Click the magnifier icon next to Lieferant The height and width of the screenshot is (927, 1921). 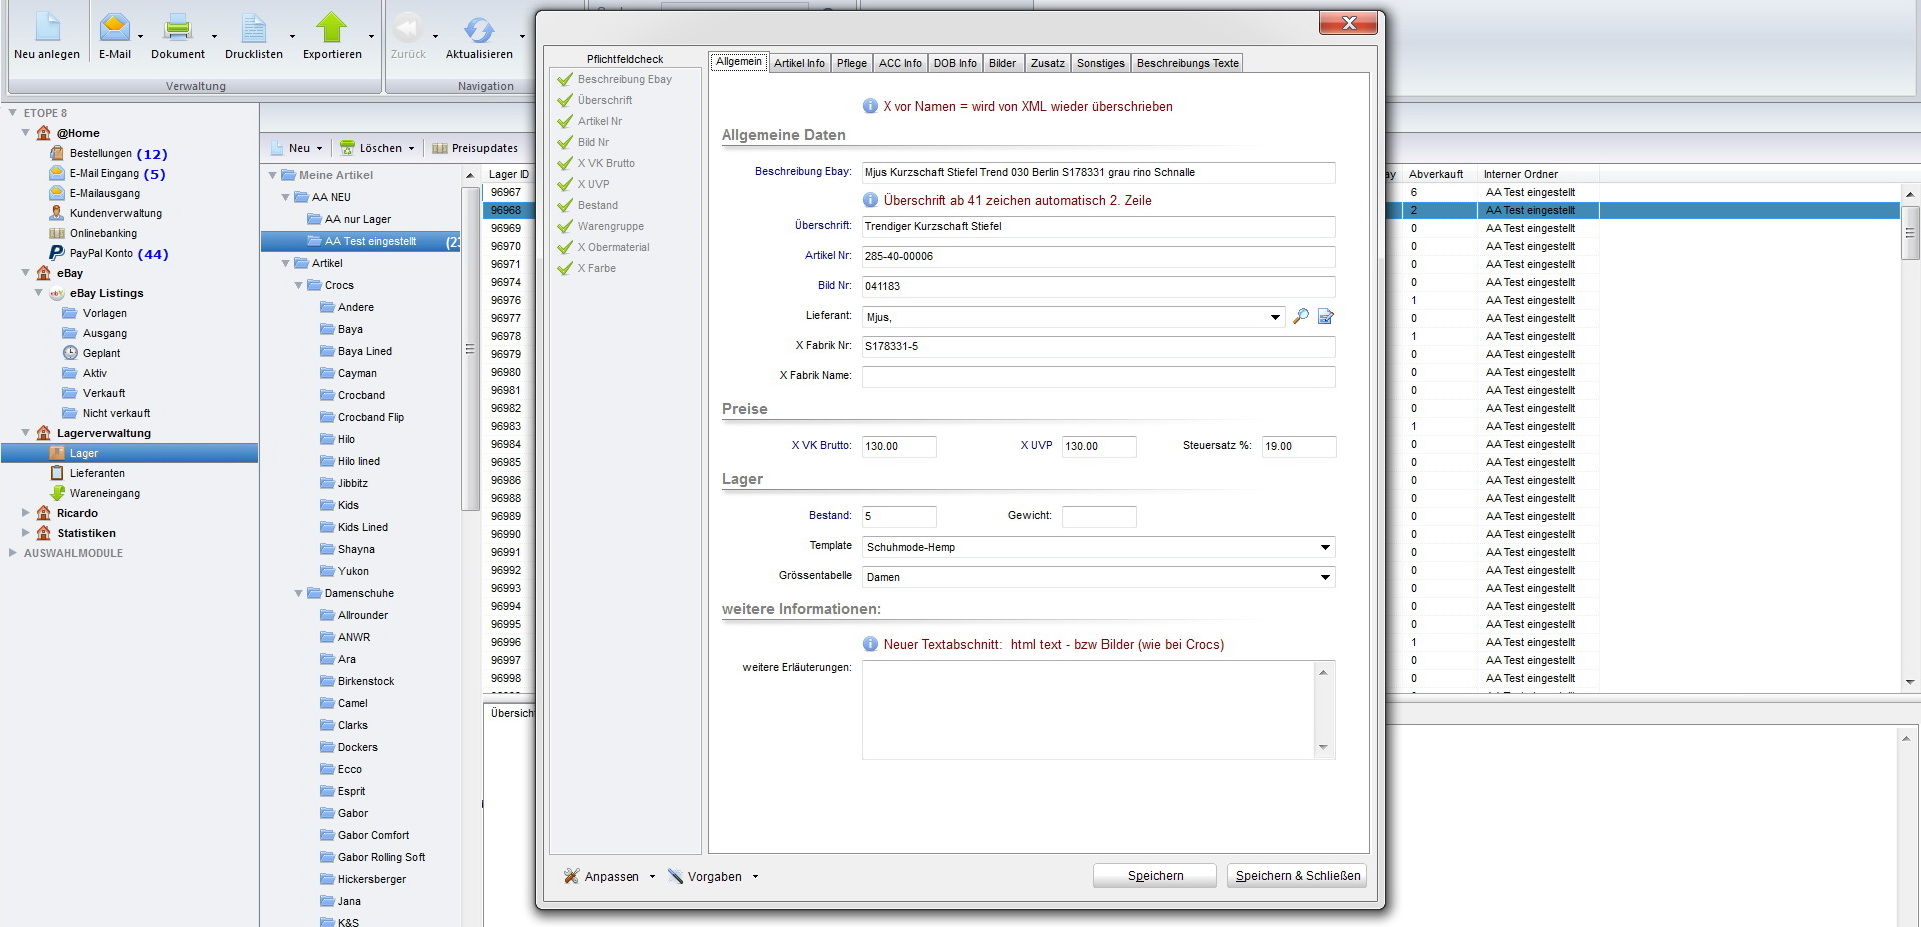click(x=1301, y=317)
